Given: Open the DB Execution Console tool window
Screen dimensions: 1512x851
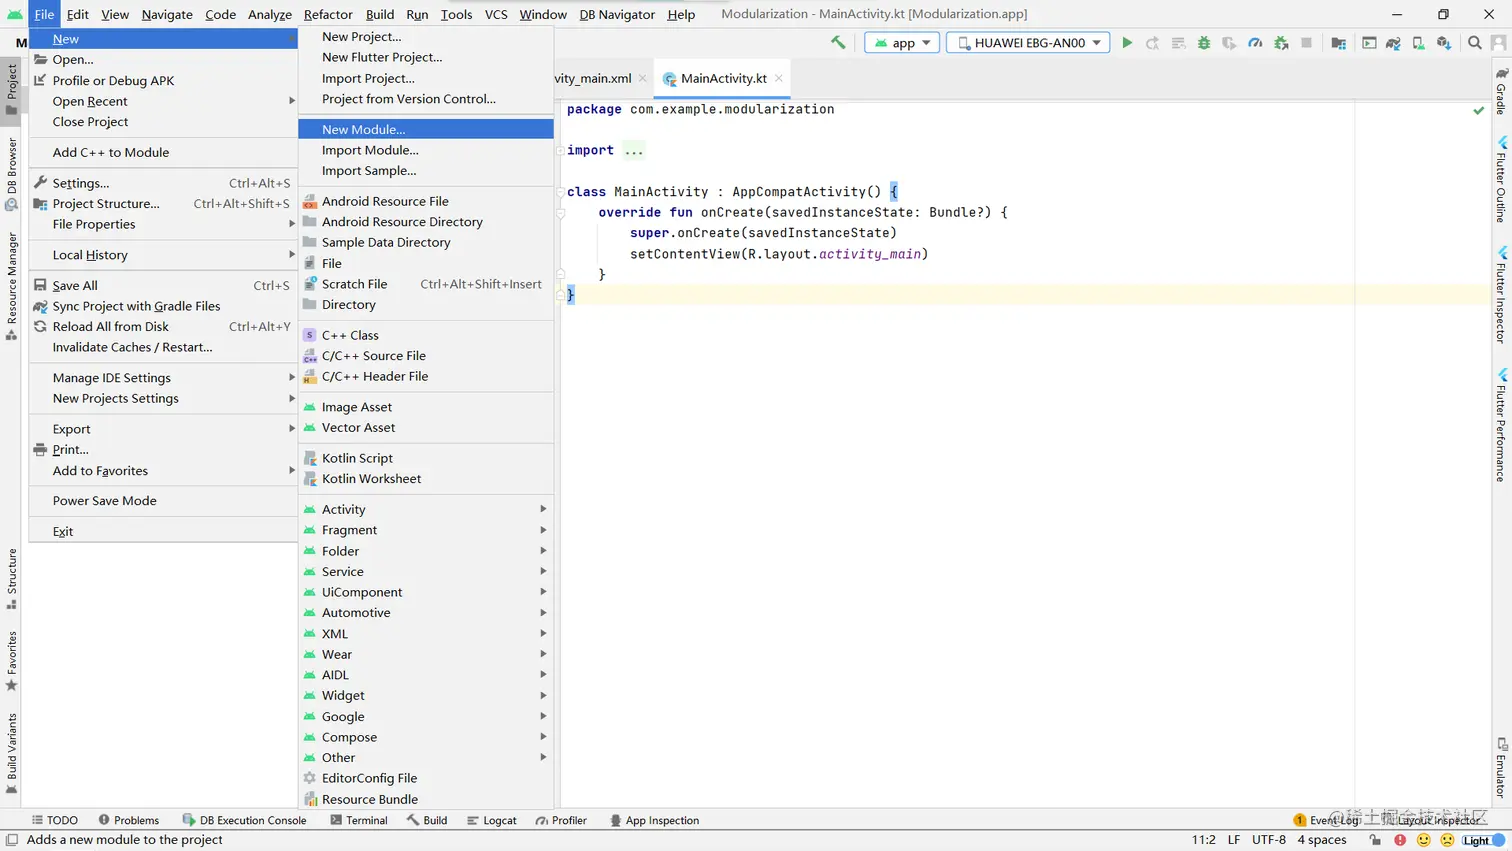Looking at the screenshot, I should (244, 820).
